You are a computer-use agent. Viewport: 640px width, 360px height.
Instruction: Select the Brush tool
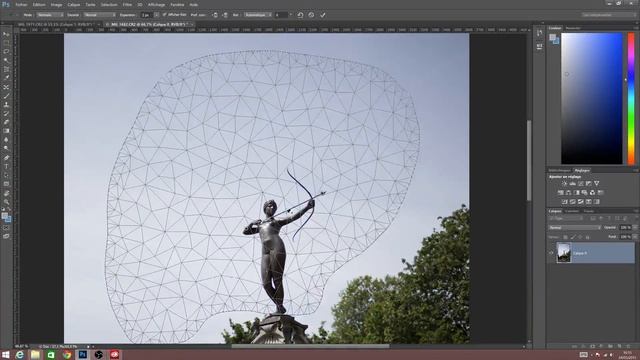(x=6, y=96)
